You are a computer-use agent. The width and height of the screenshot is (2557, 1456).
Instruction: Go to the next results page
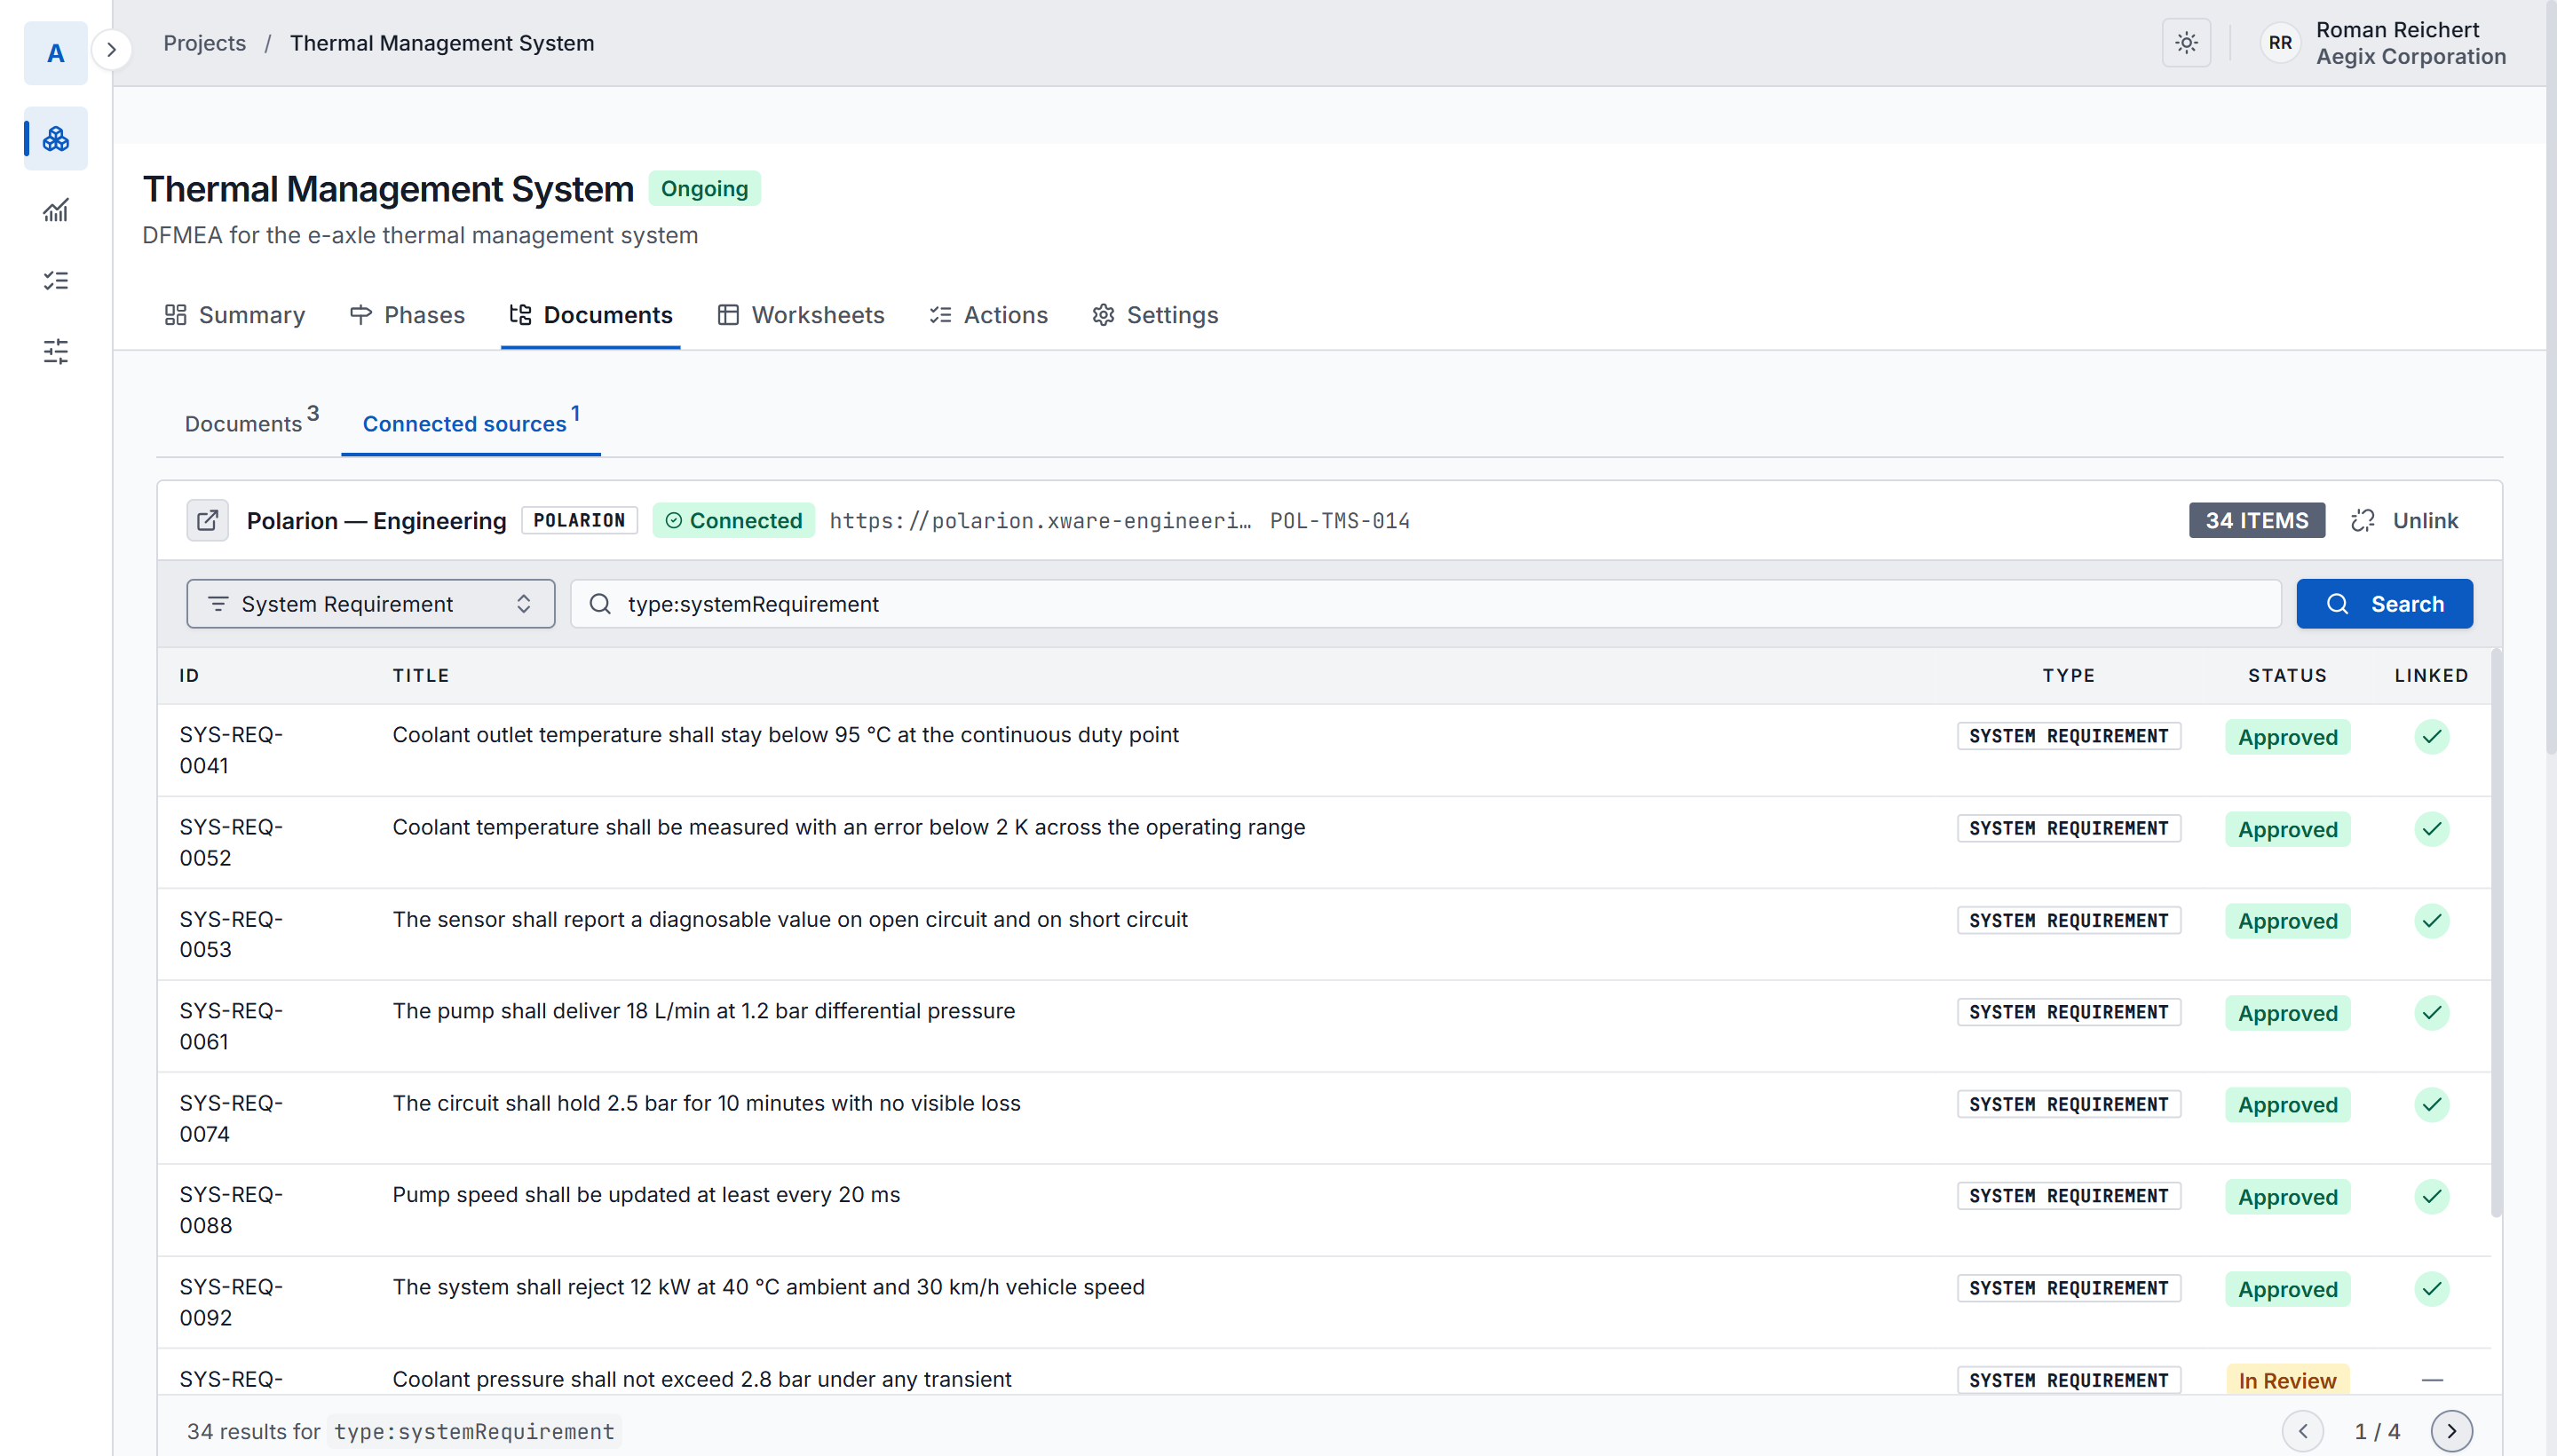coord(2451,1431)
